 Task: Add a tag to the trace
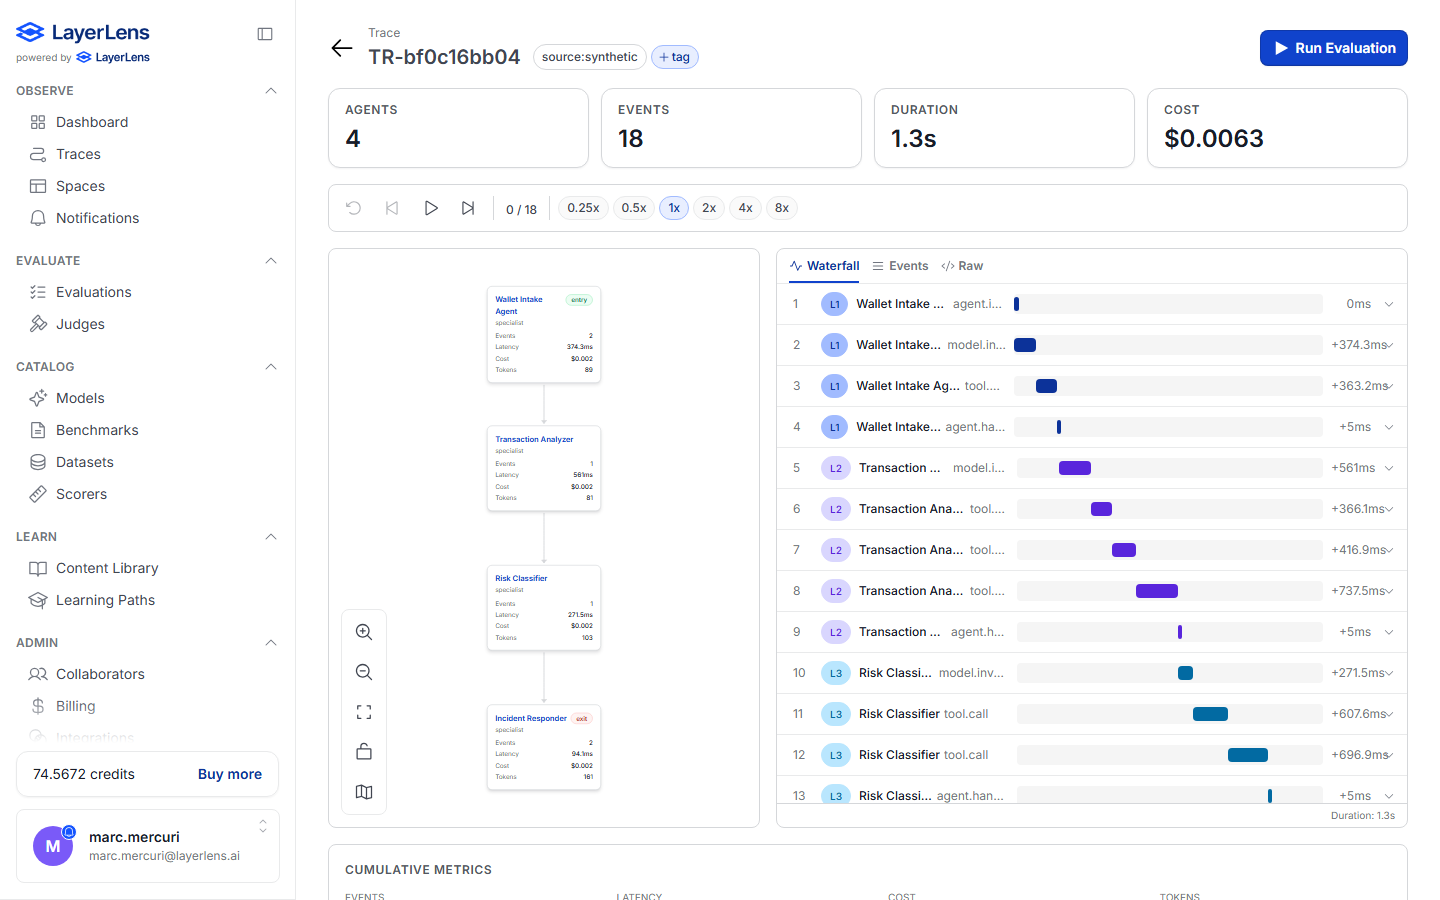pos(675,57)
